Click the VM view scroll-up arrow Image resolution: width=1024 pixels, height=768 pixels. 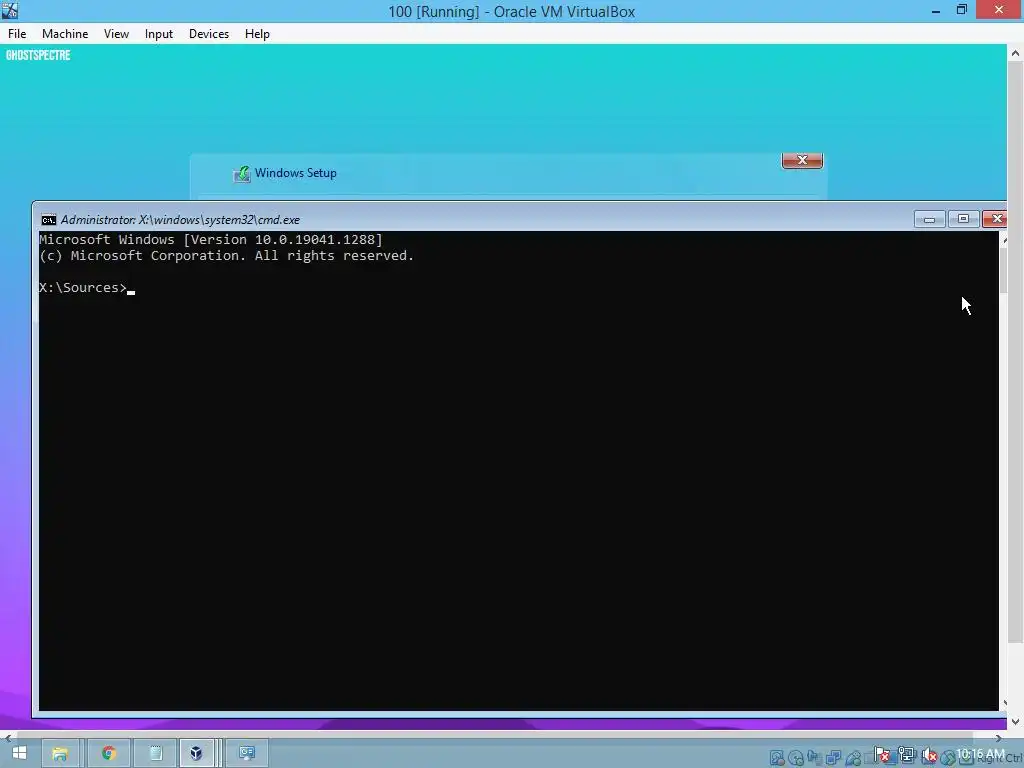1016,54
